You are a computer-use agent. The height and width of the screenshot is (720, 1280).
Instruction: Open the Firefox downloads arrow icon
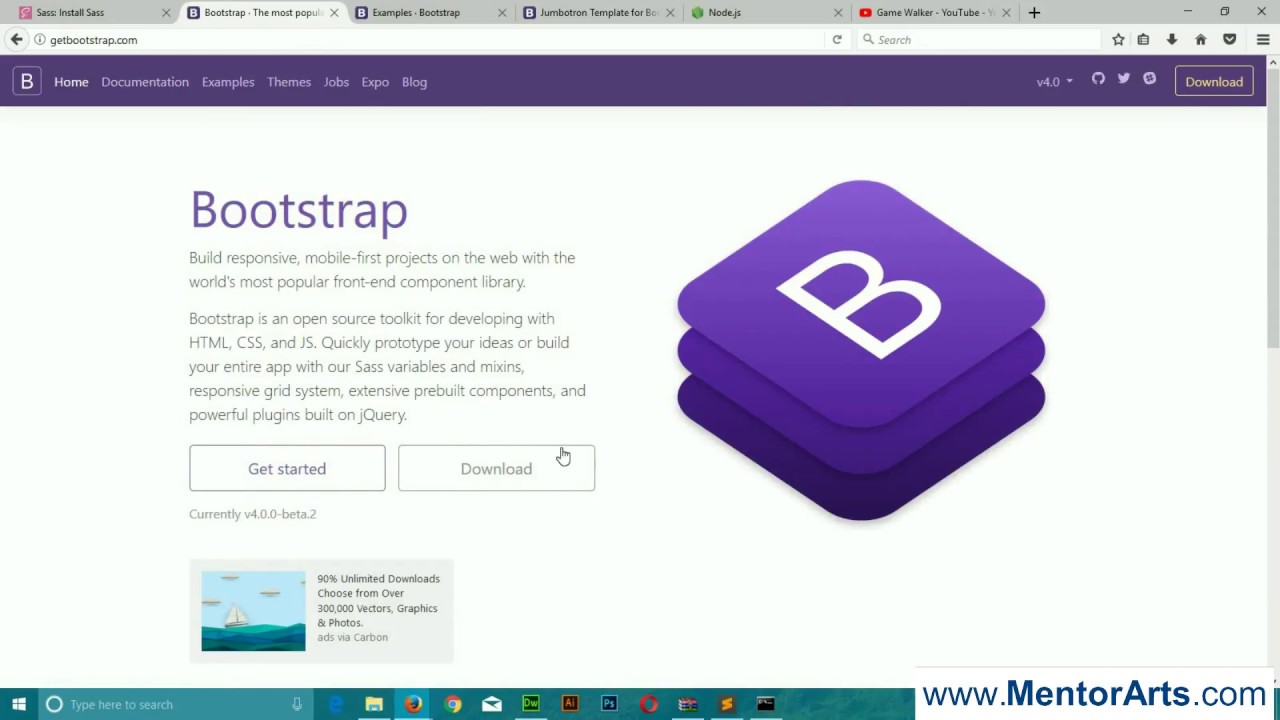coord(1172,39)
